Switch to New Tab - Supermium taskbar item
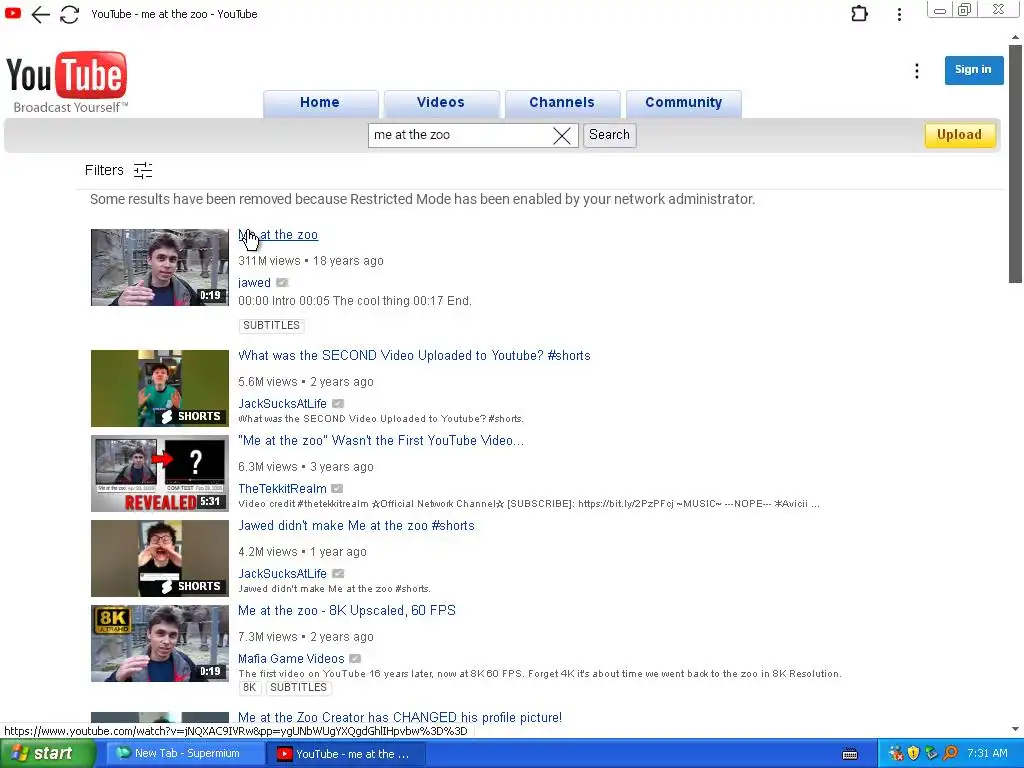The height and width of the screenshot is (768, 1024). point(185,754)
